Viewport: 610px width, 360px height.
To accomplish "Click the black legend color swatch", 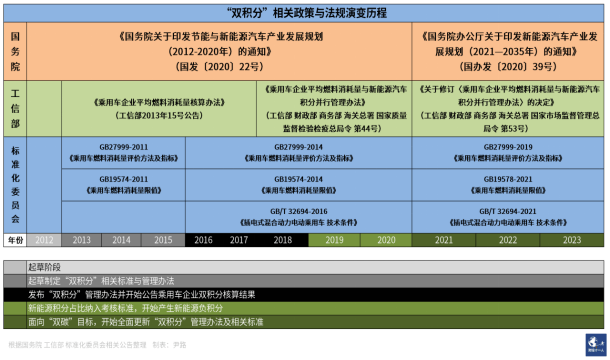I will pos(15,295).
